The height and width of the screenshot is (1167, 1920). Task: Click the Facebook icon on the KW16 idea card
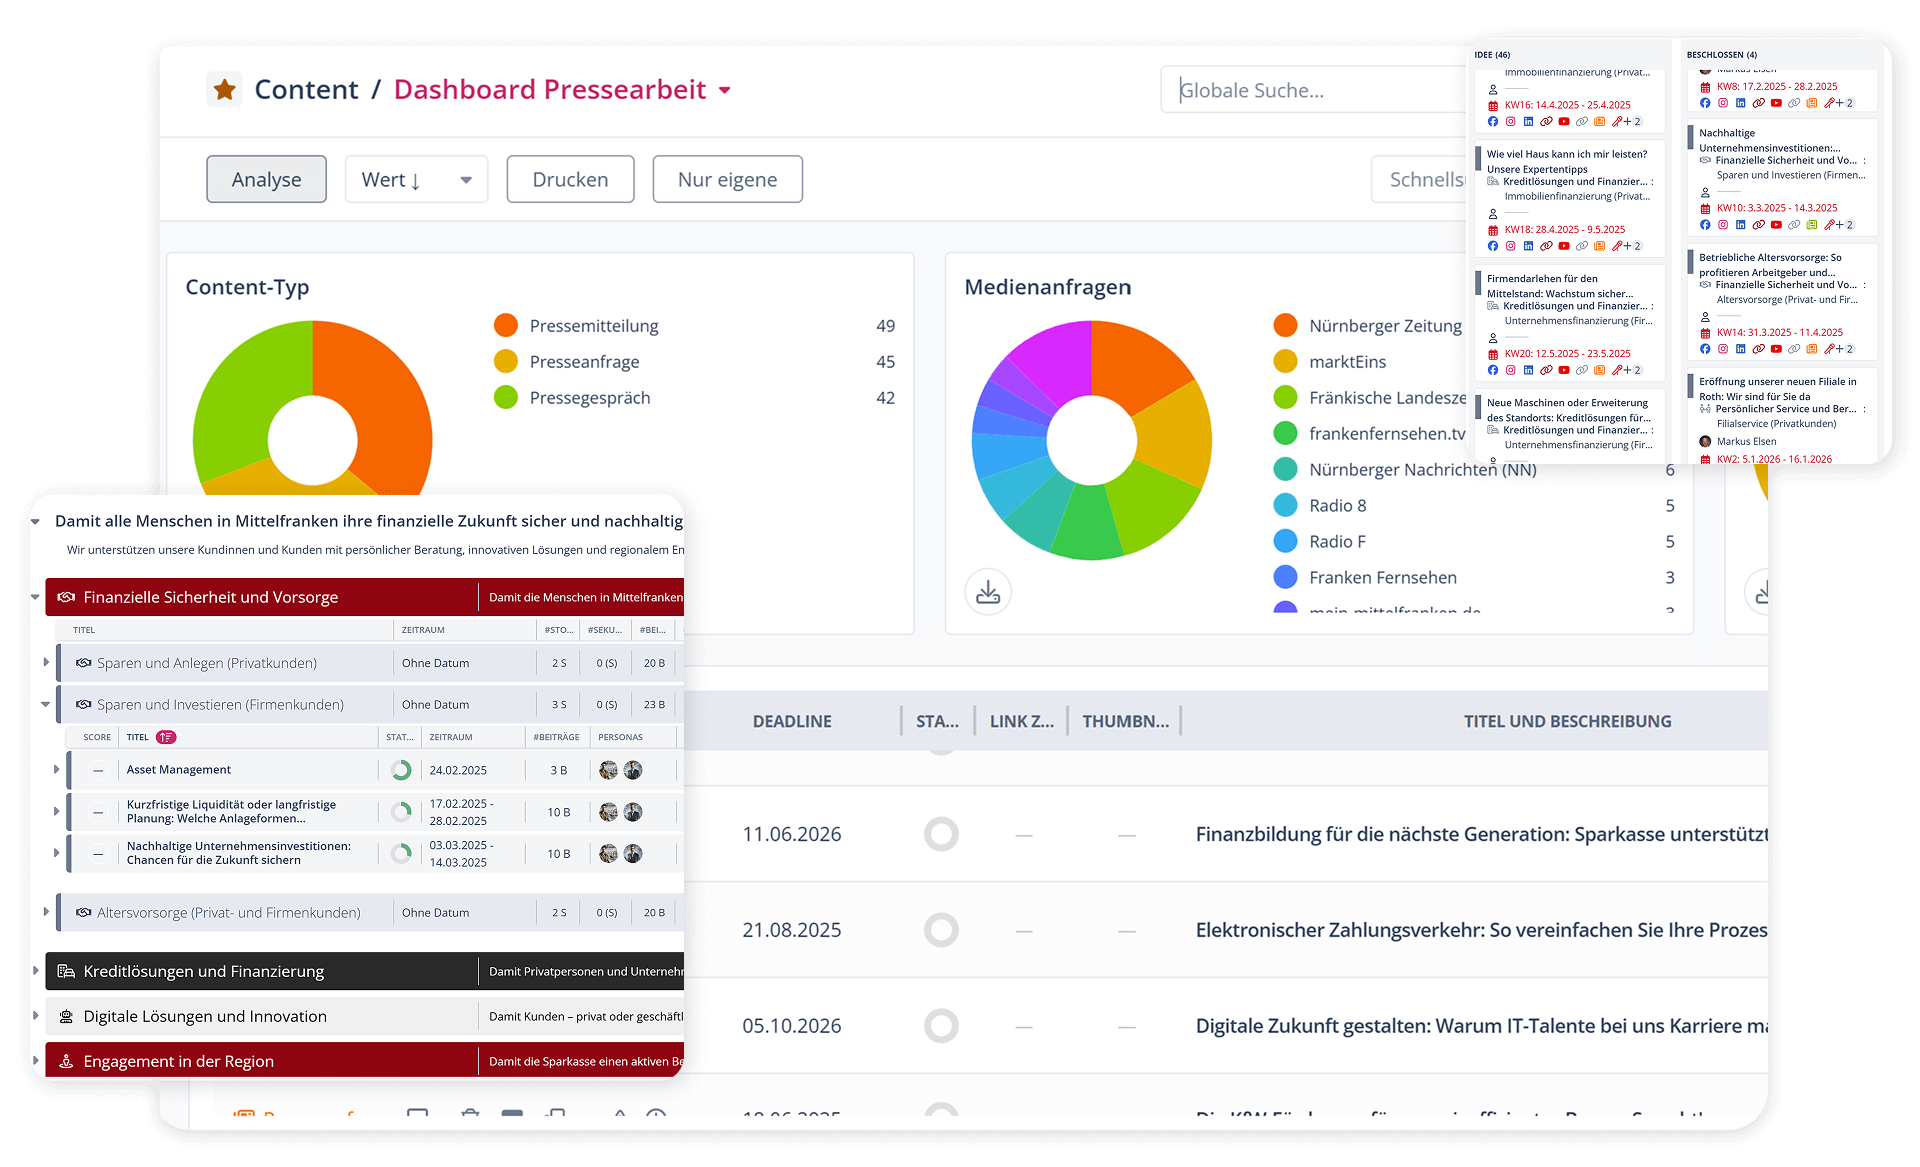click(1493, 121)
